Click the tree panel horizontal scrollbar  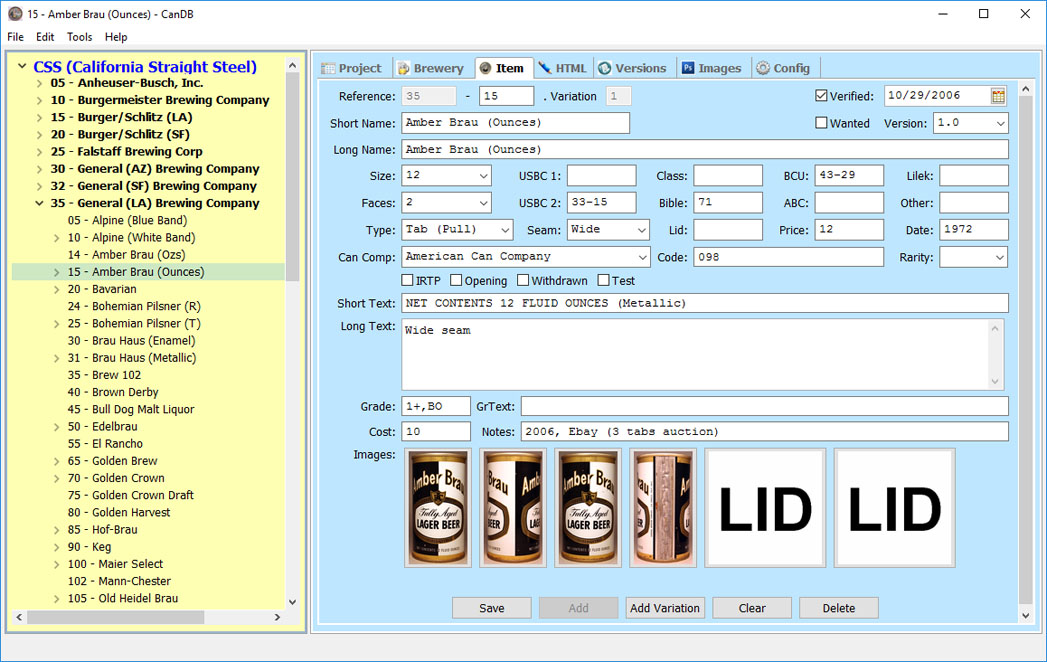pyautogui.click(x=148, y=617)
